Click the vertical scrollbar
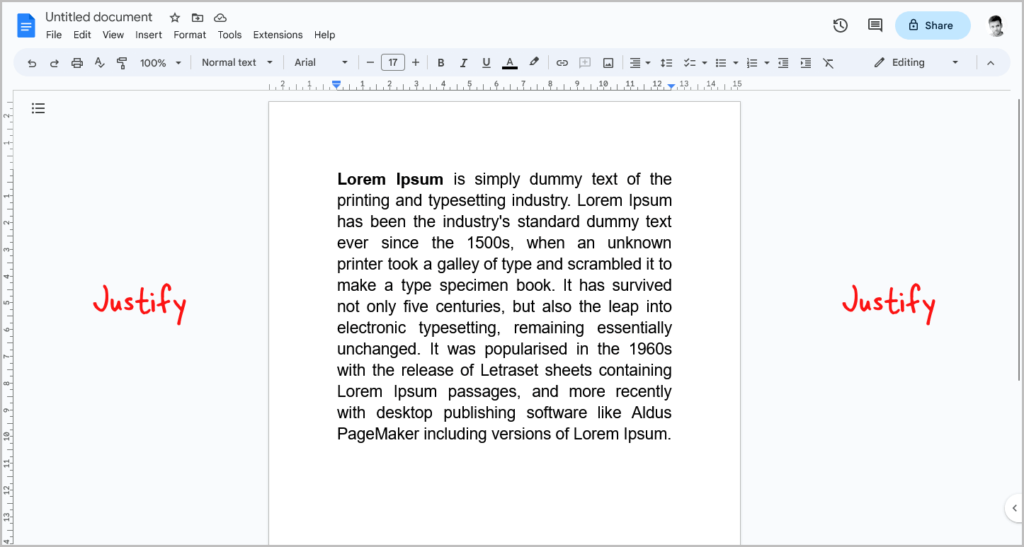Screen dimensions: 1024x547 tap(1019, 238)
